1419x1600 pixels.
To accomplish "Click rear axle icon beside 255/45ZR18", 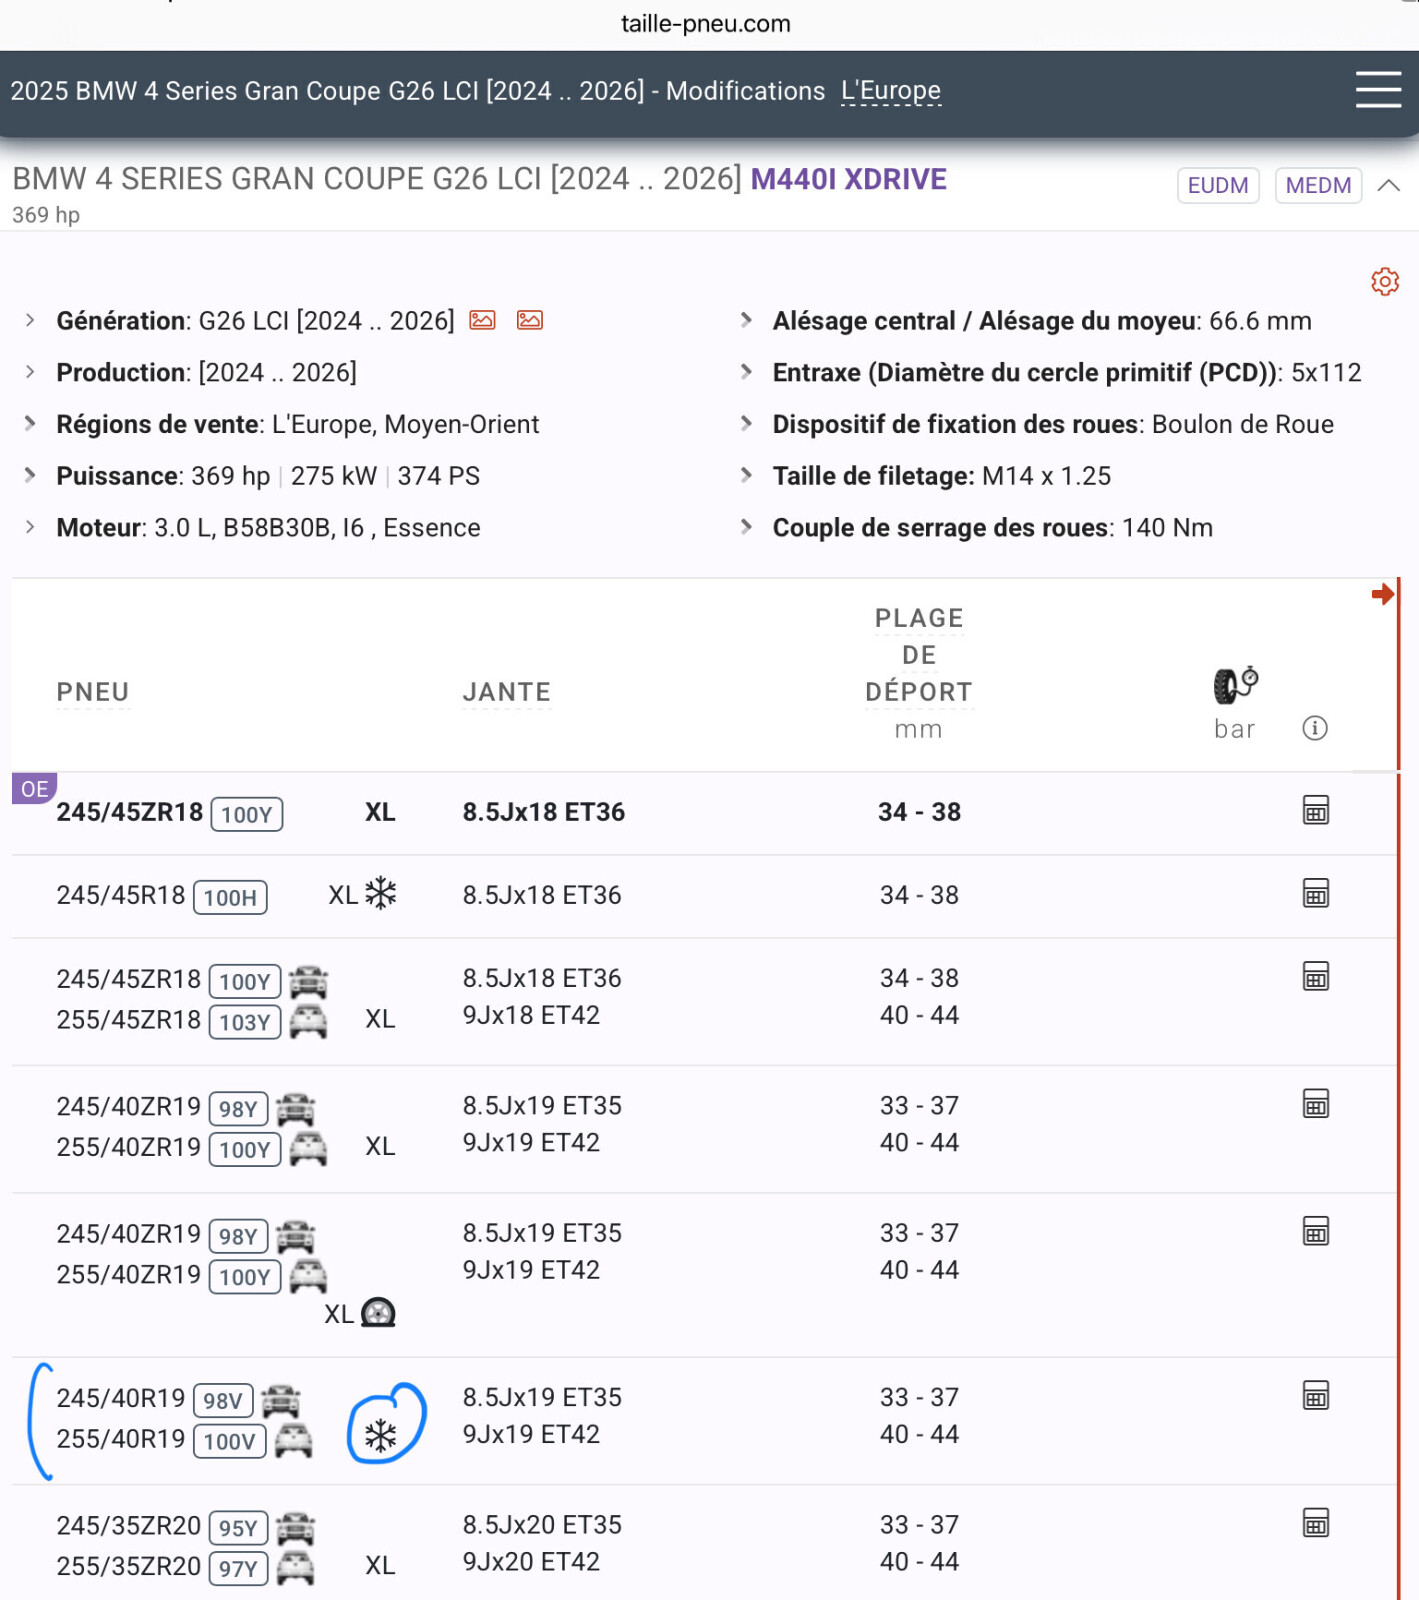I will 308,1022.
